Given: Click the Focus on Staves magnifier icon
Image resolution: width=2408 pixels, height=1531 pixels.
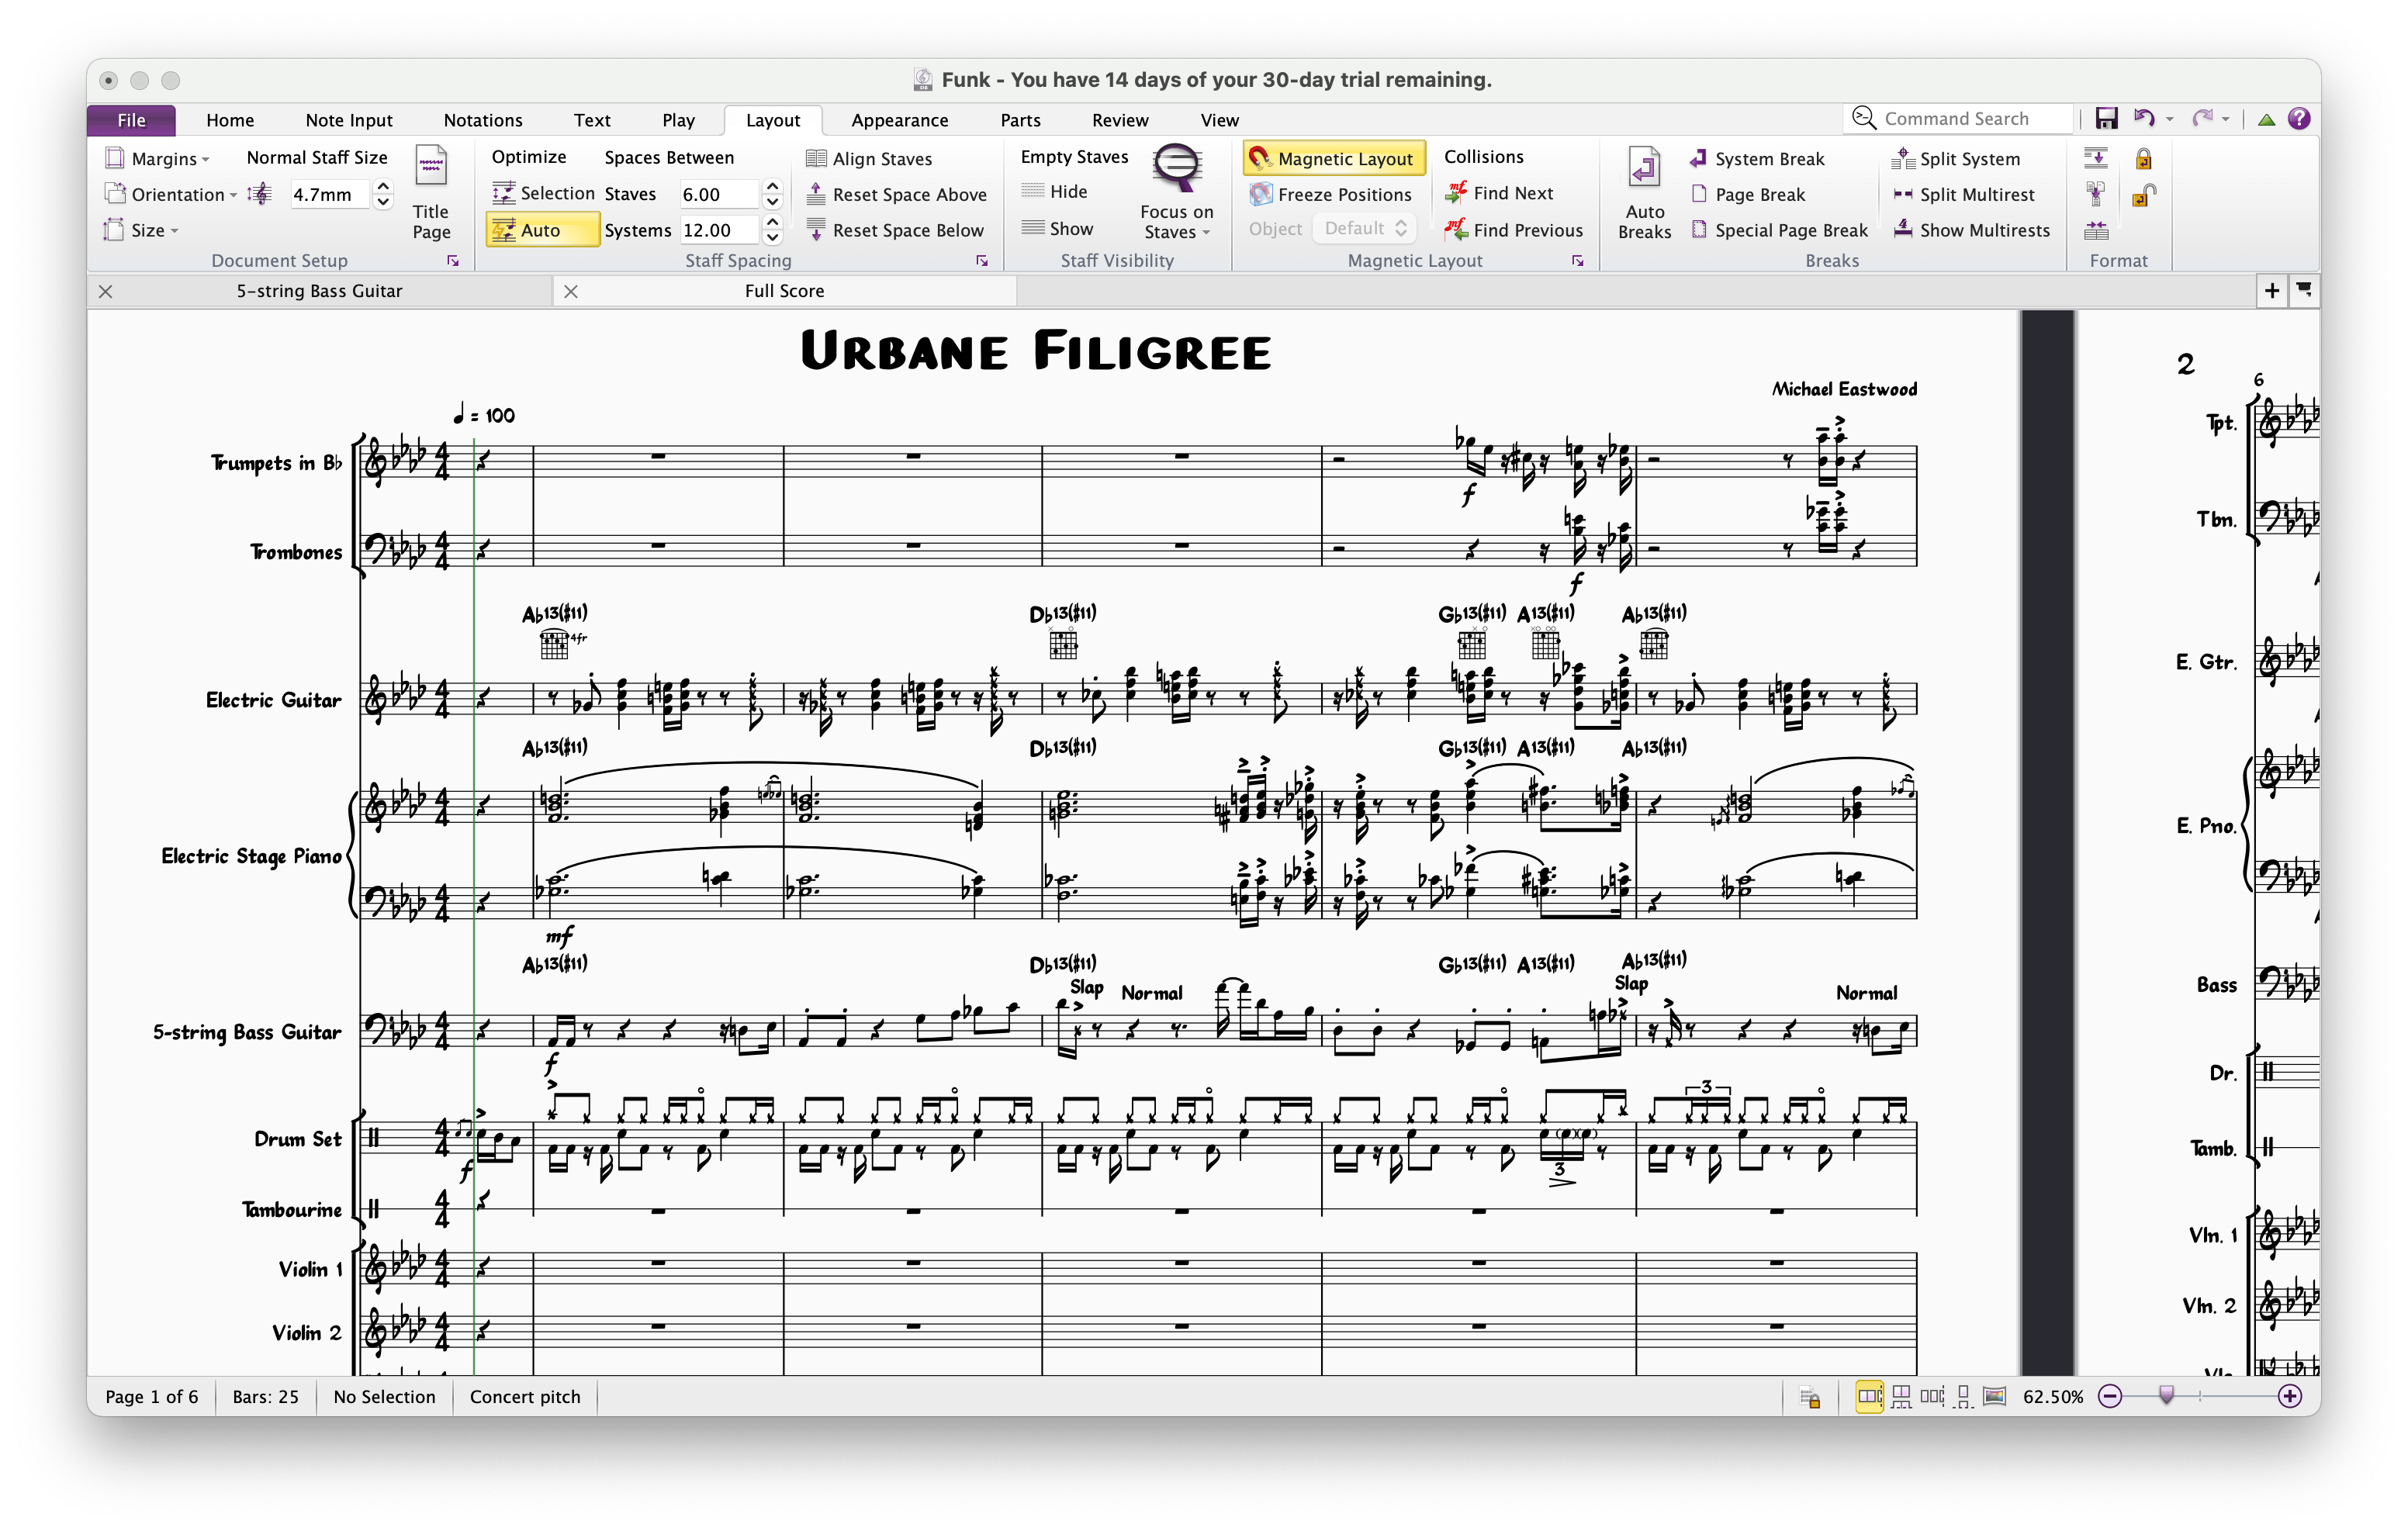Looking at the screenshot, I should tap(1176, 168).
